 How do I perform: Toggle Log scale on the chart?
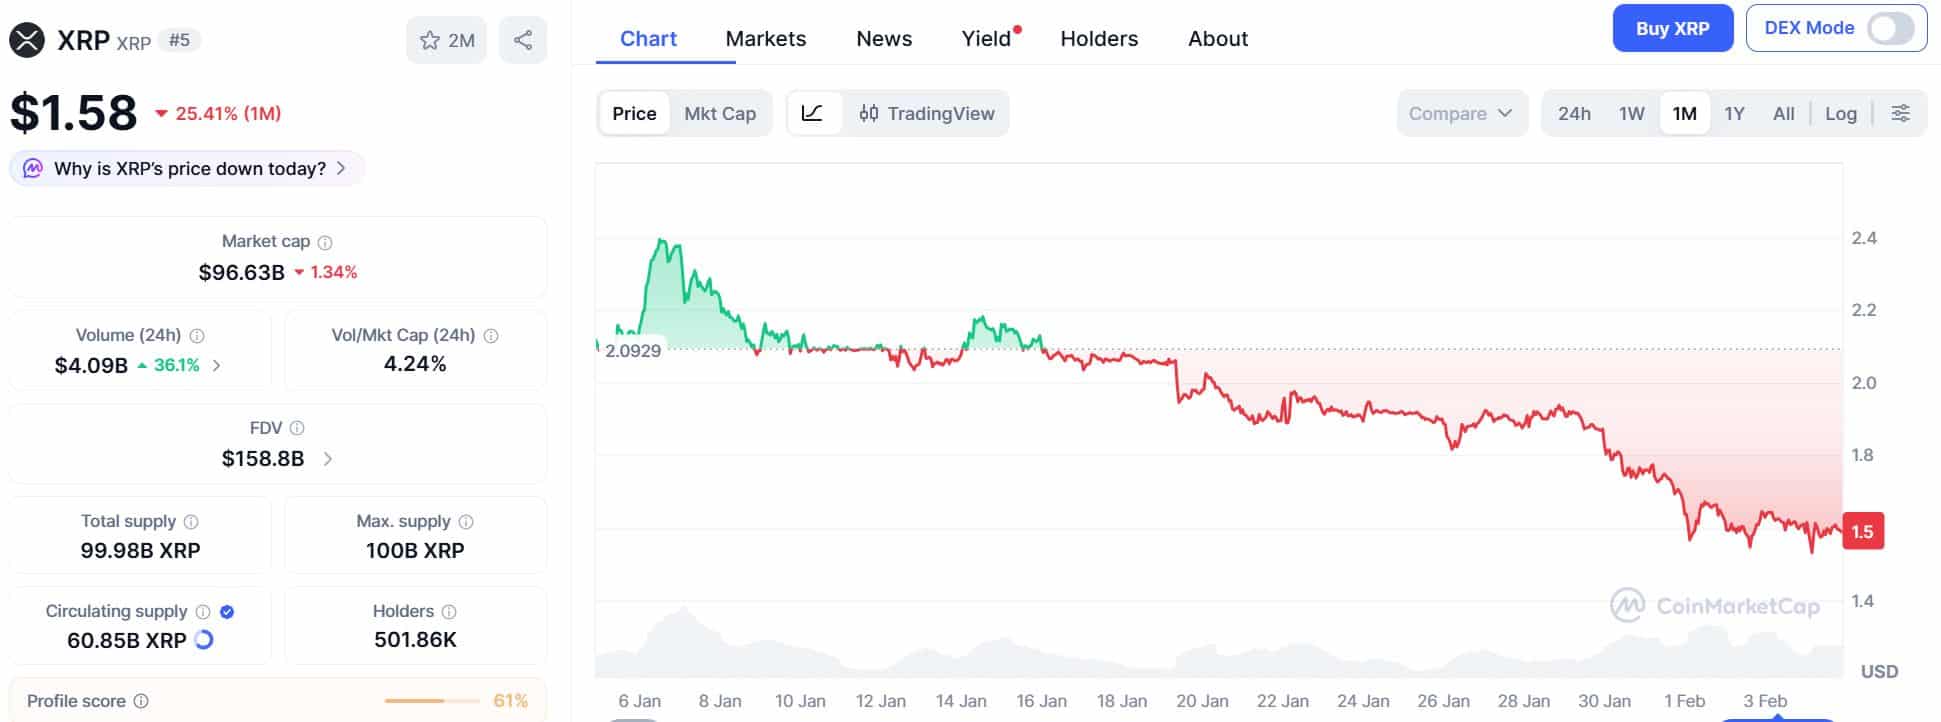(x=1841, y=113)
